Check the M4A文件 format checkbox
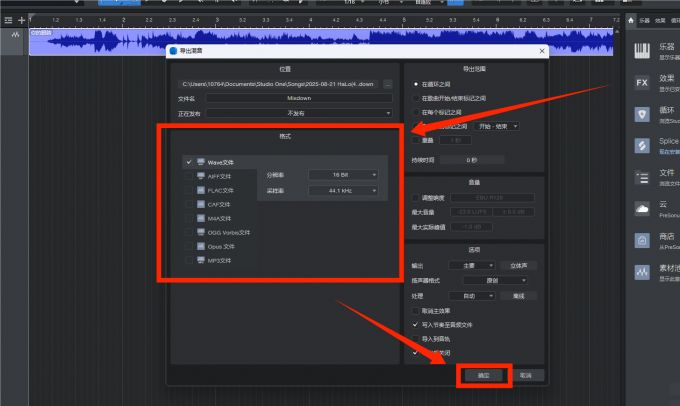Screen dimensions: 680x406 point(189,218)
